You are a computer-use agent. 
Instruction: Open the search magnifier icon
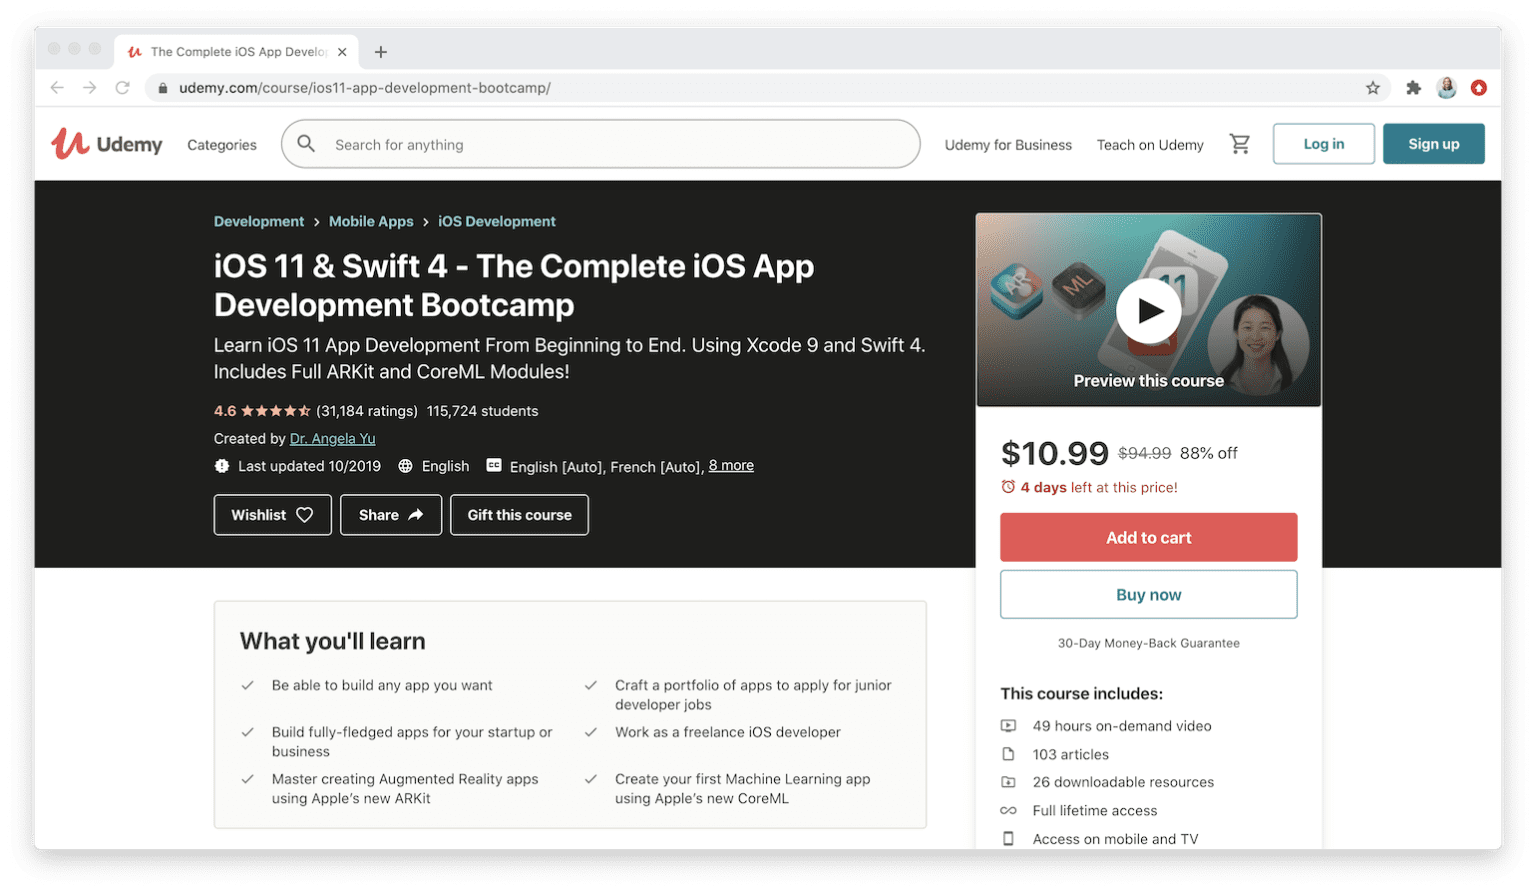coord(307,144)
